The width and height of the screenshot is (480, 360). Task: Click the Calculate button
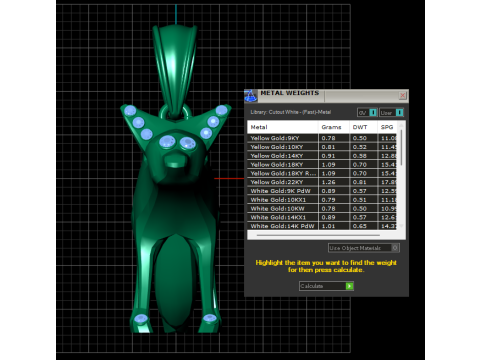click(326, 286)
